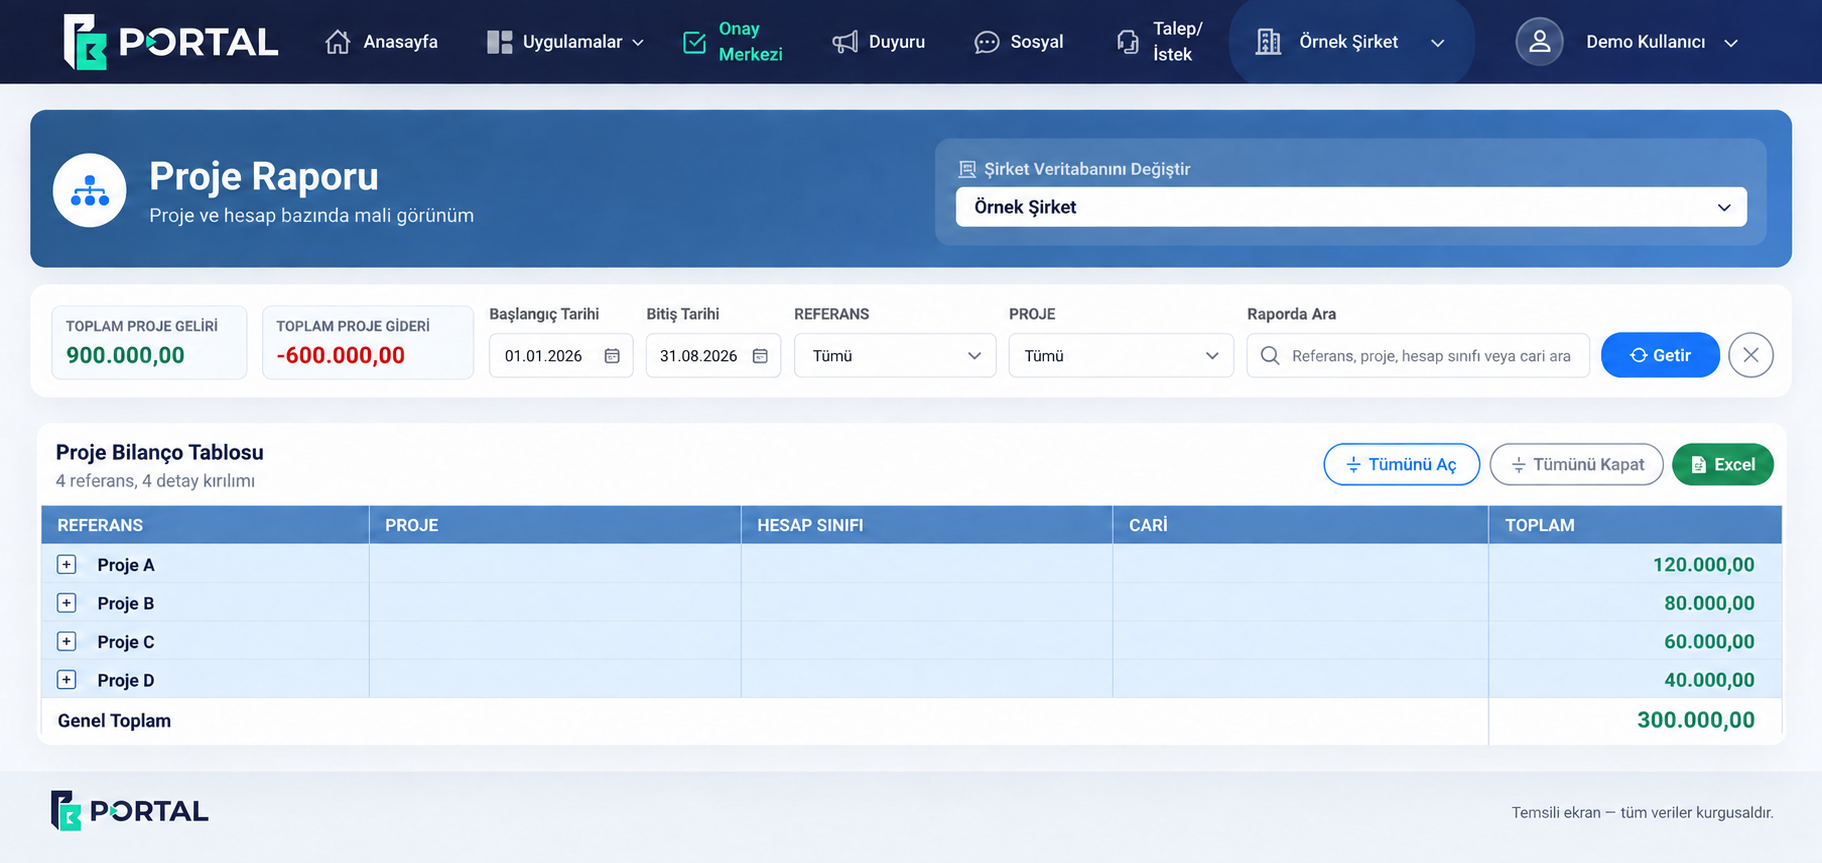This screenshot has height=863, width=1822.
Task: Click the Proje A total 120.000,00
Action: coord(1704,565)
